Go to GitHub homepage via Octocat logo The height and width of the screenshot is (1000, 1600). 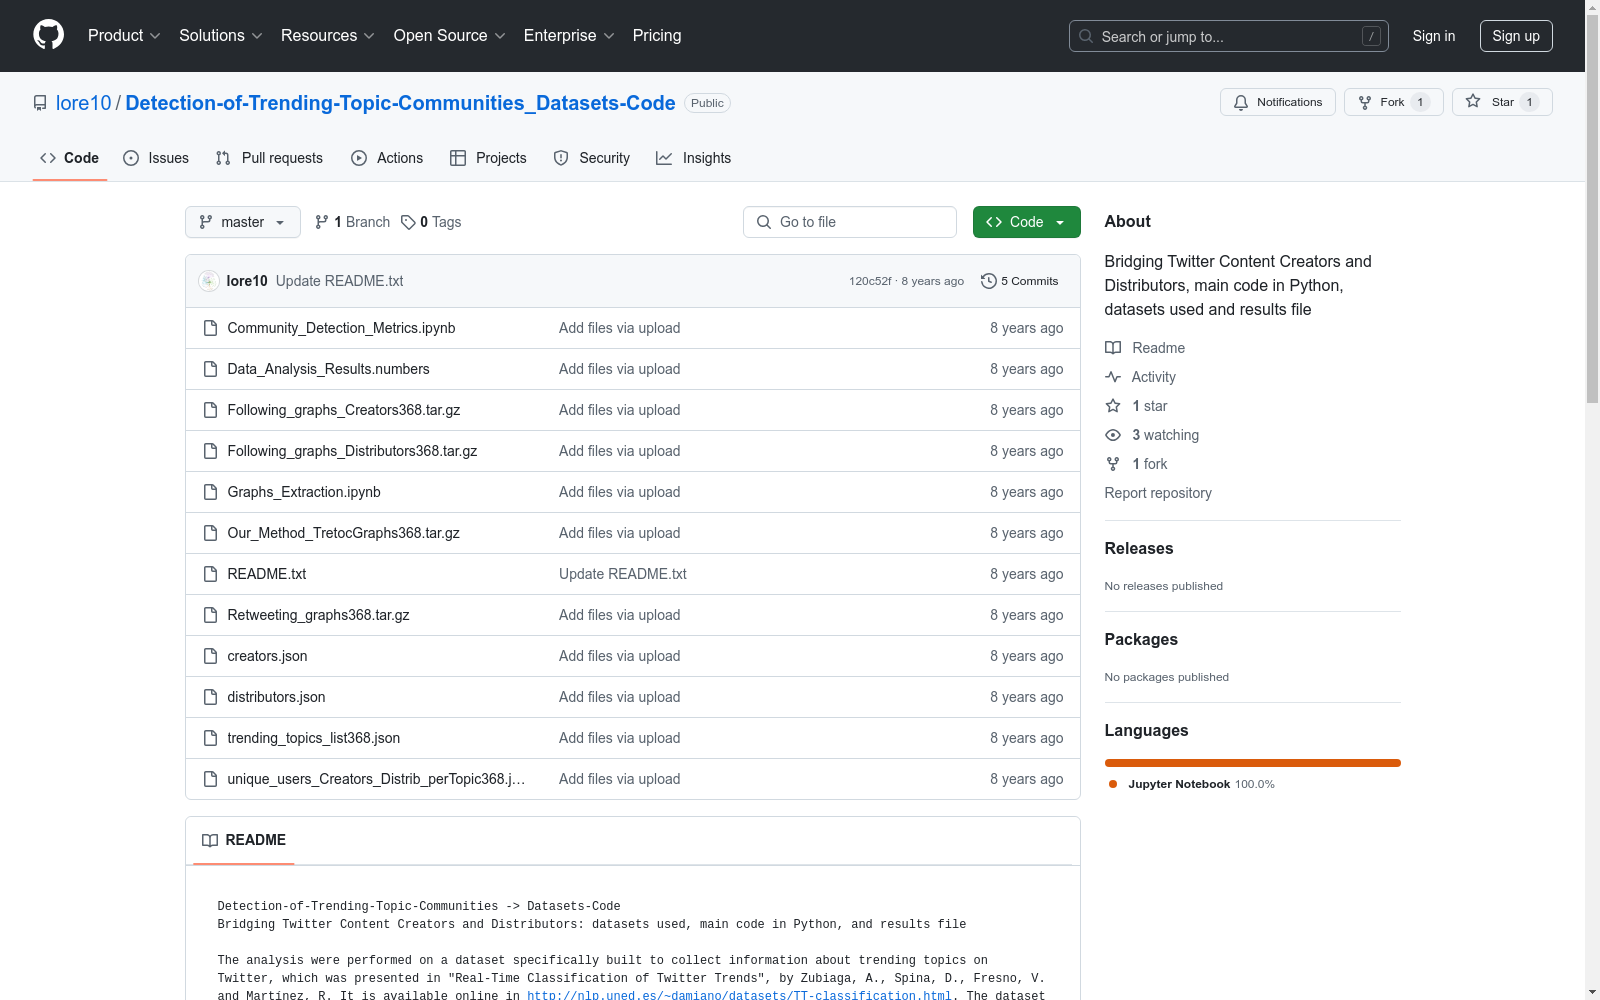tap(48, 35)
